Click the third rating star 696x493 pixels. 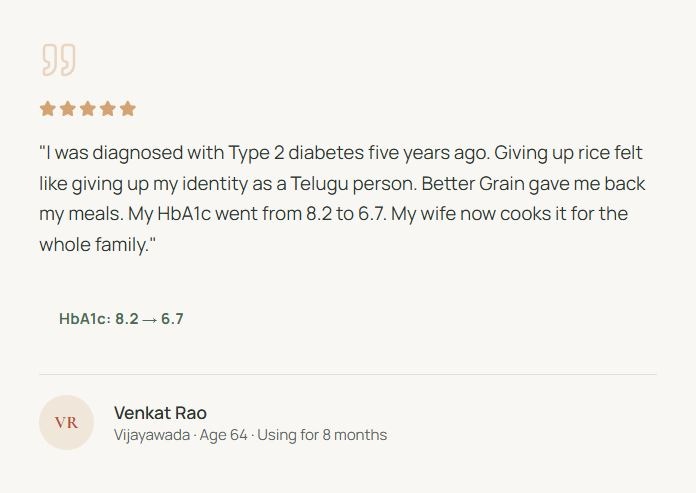(87, 109)
